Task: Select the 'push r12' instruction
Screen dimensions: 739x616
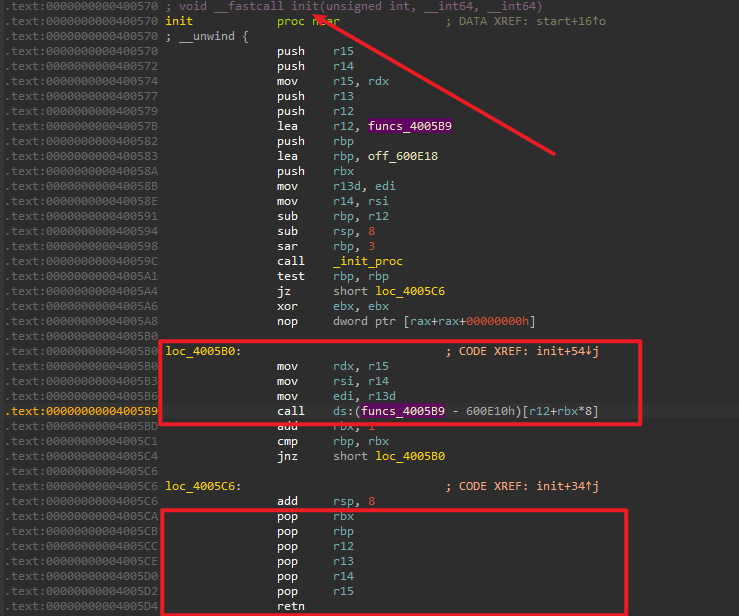Action: [315, 111]
